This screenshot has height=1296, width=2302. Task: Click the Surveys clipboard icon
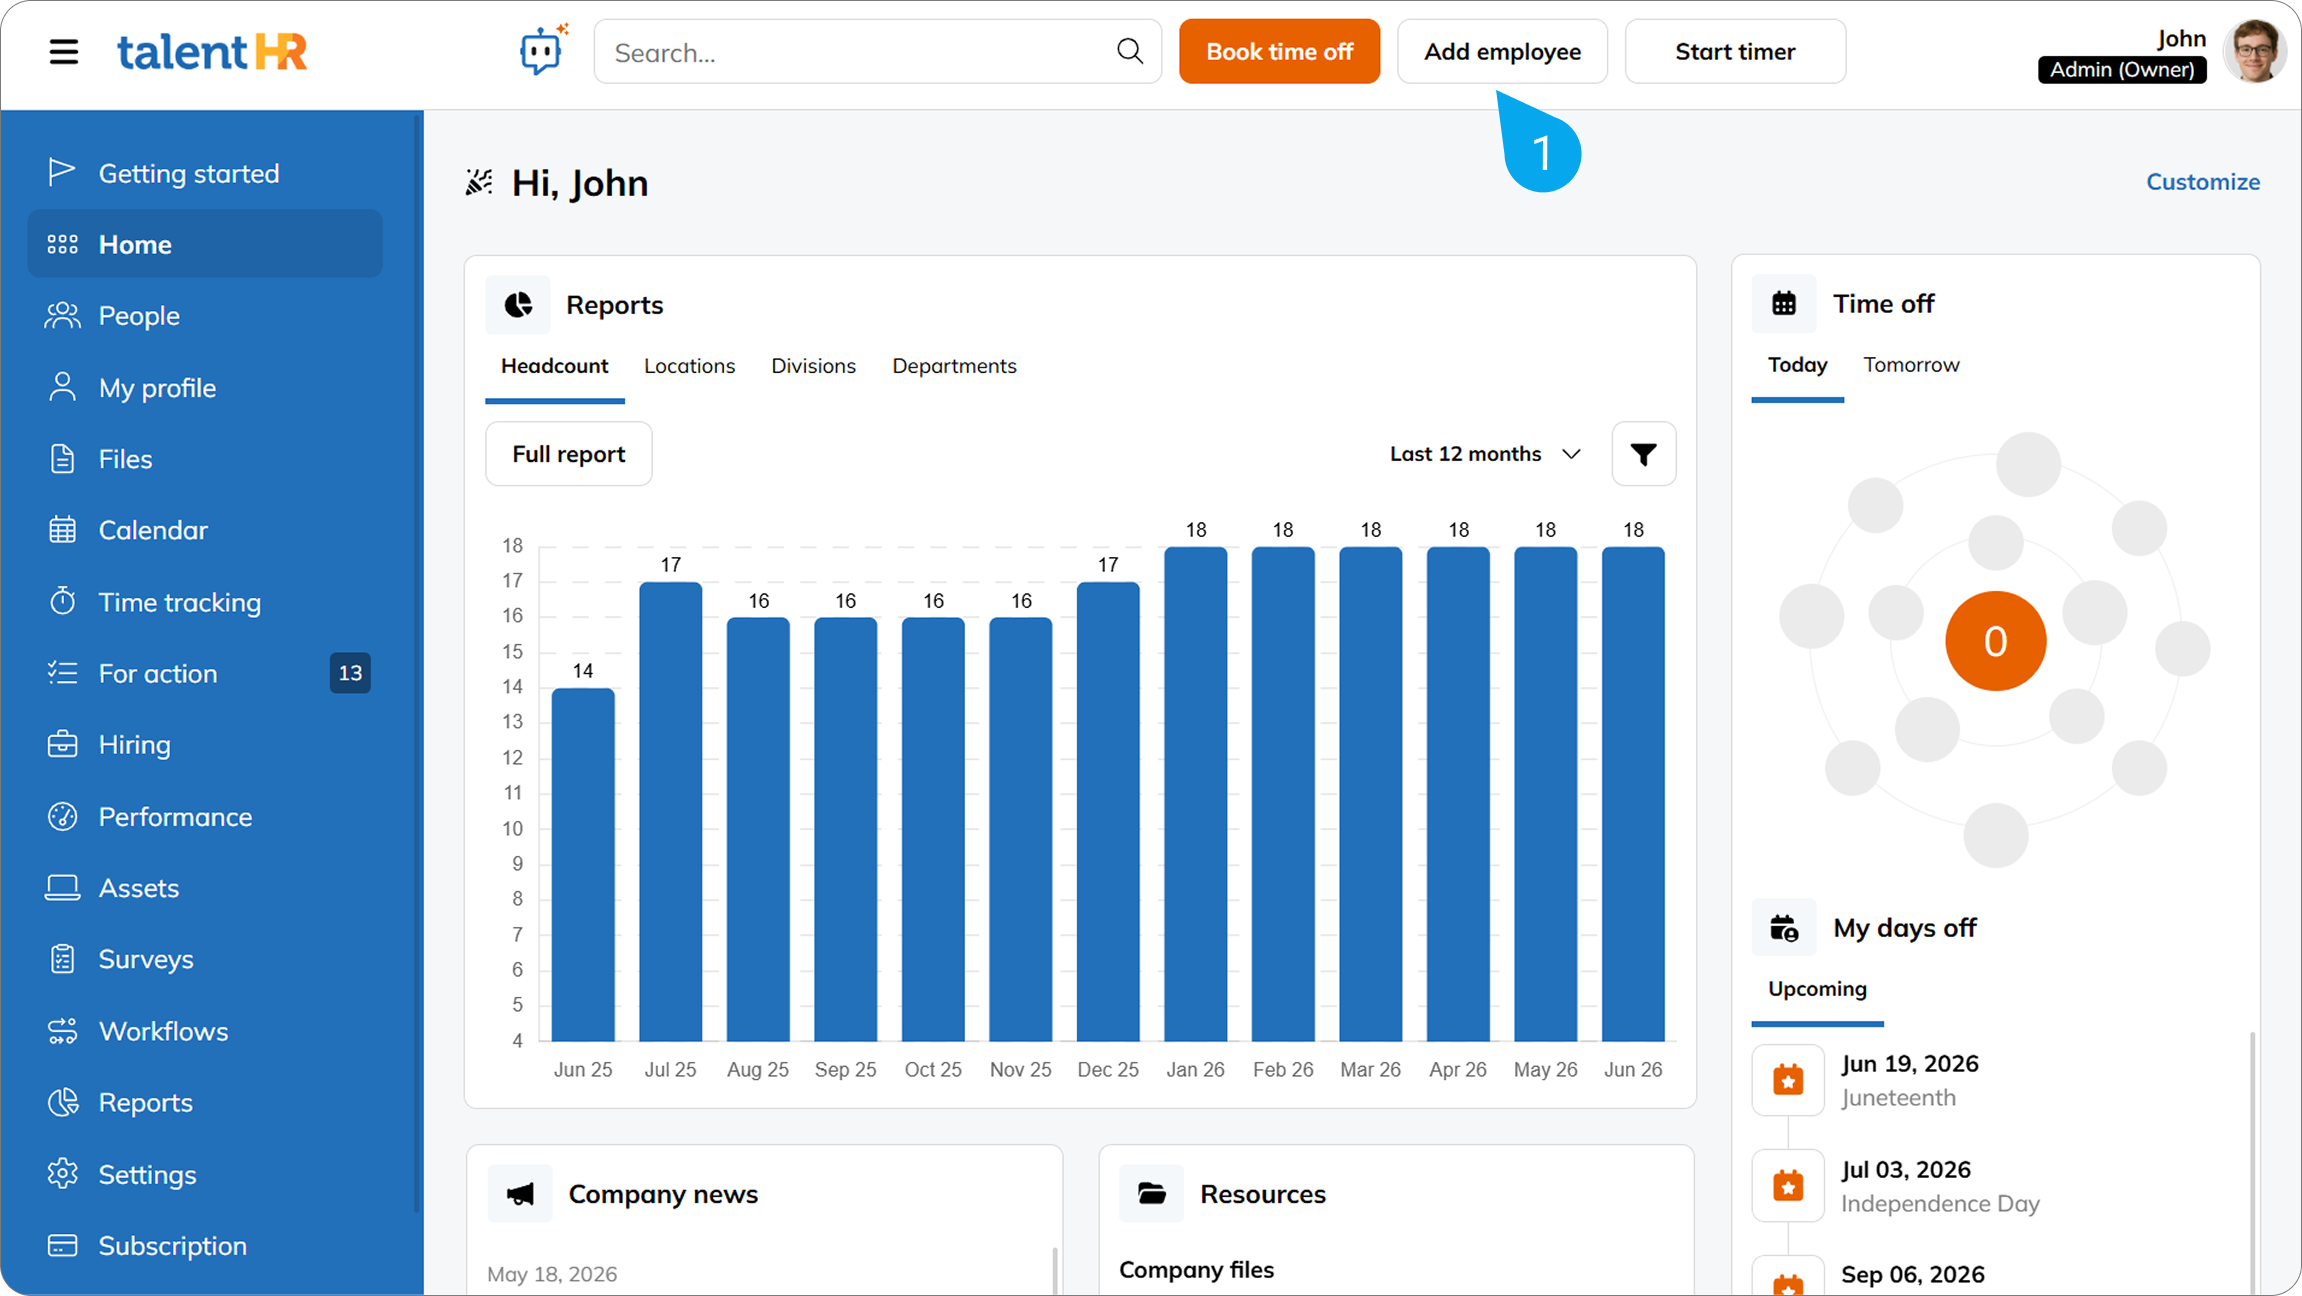[62, 959]
